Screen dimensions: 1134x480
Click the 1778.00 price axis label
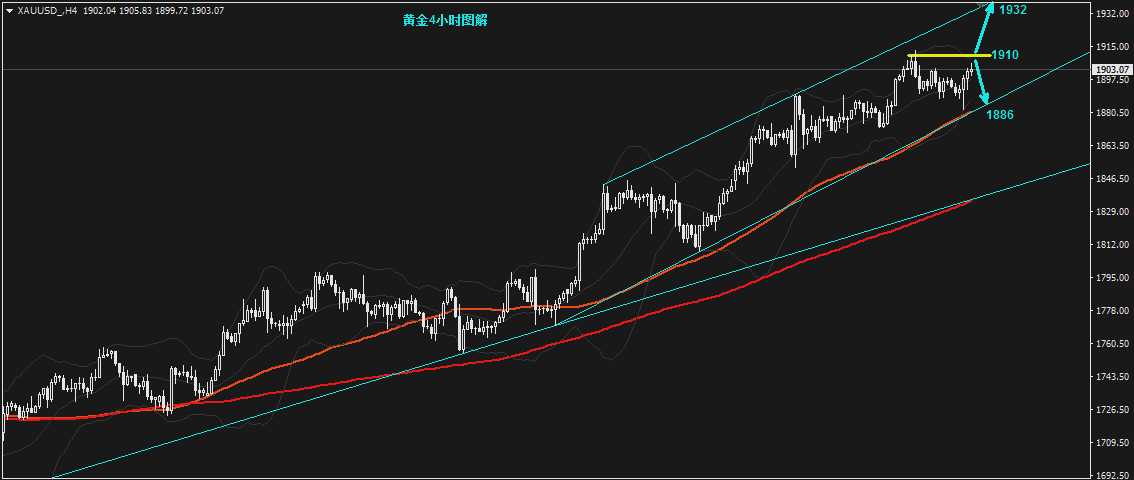[1113, 311]
